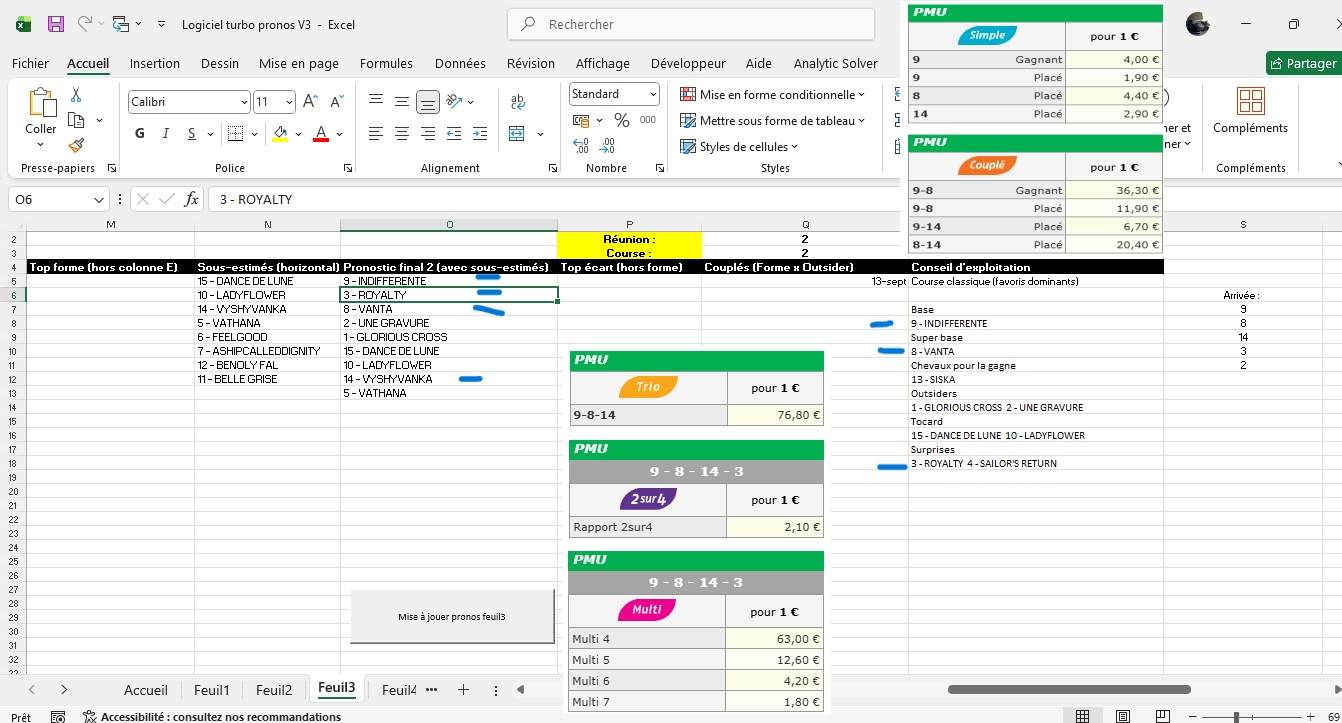
Task: Increase indent in cell
Action: tap(481, 133)
